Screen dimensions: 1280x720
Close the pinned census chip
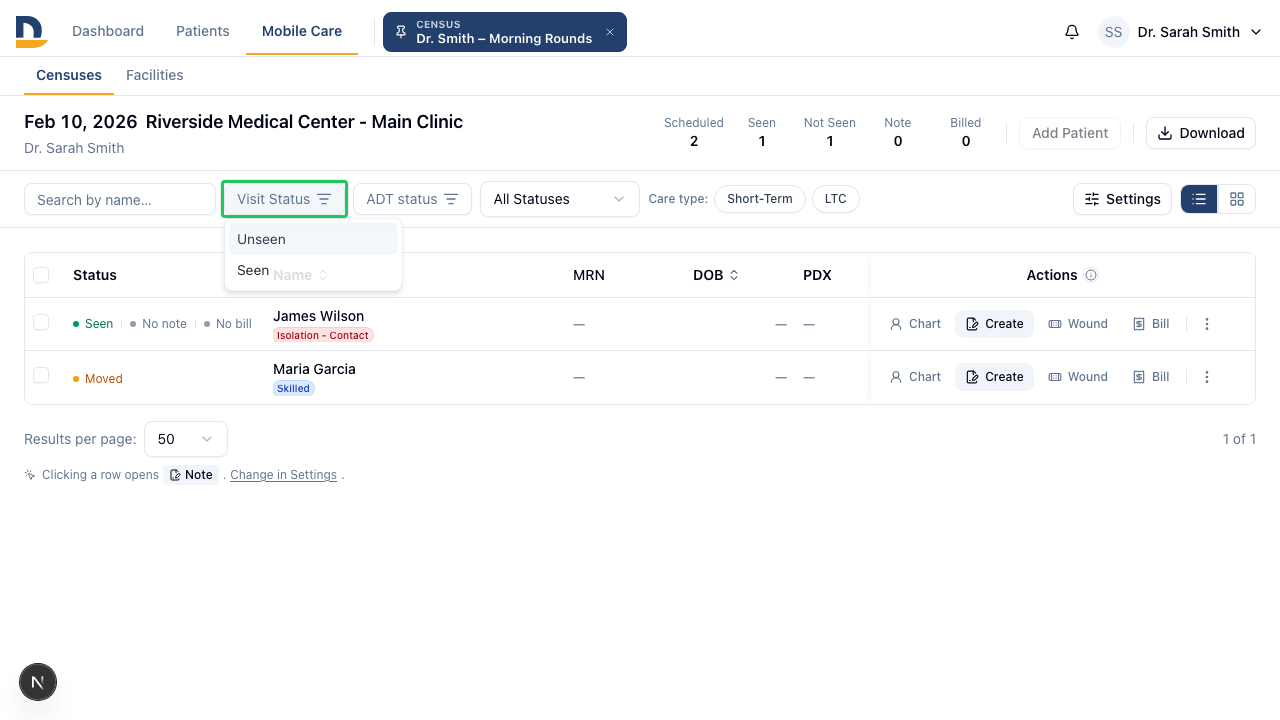[610, 32]
